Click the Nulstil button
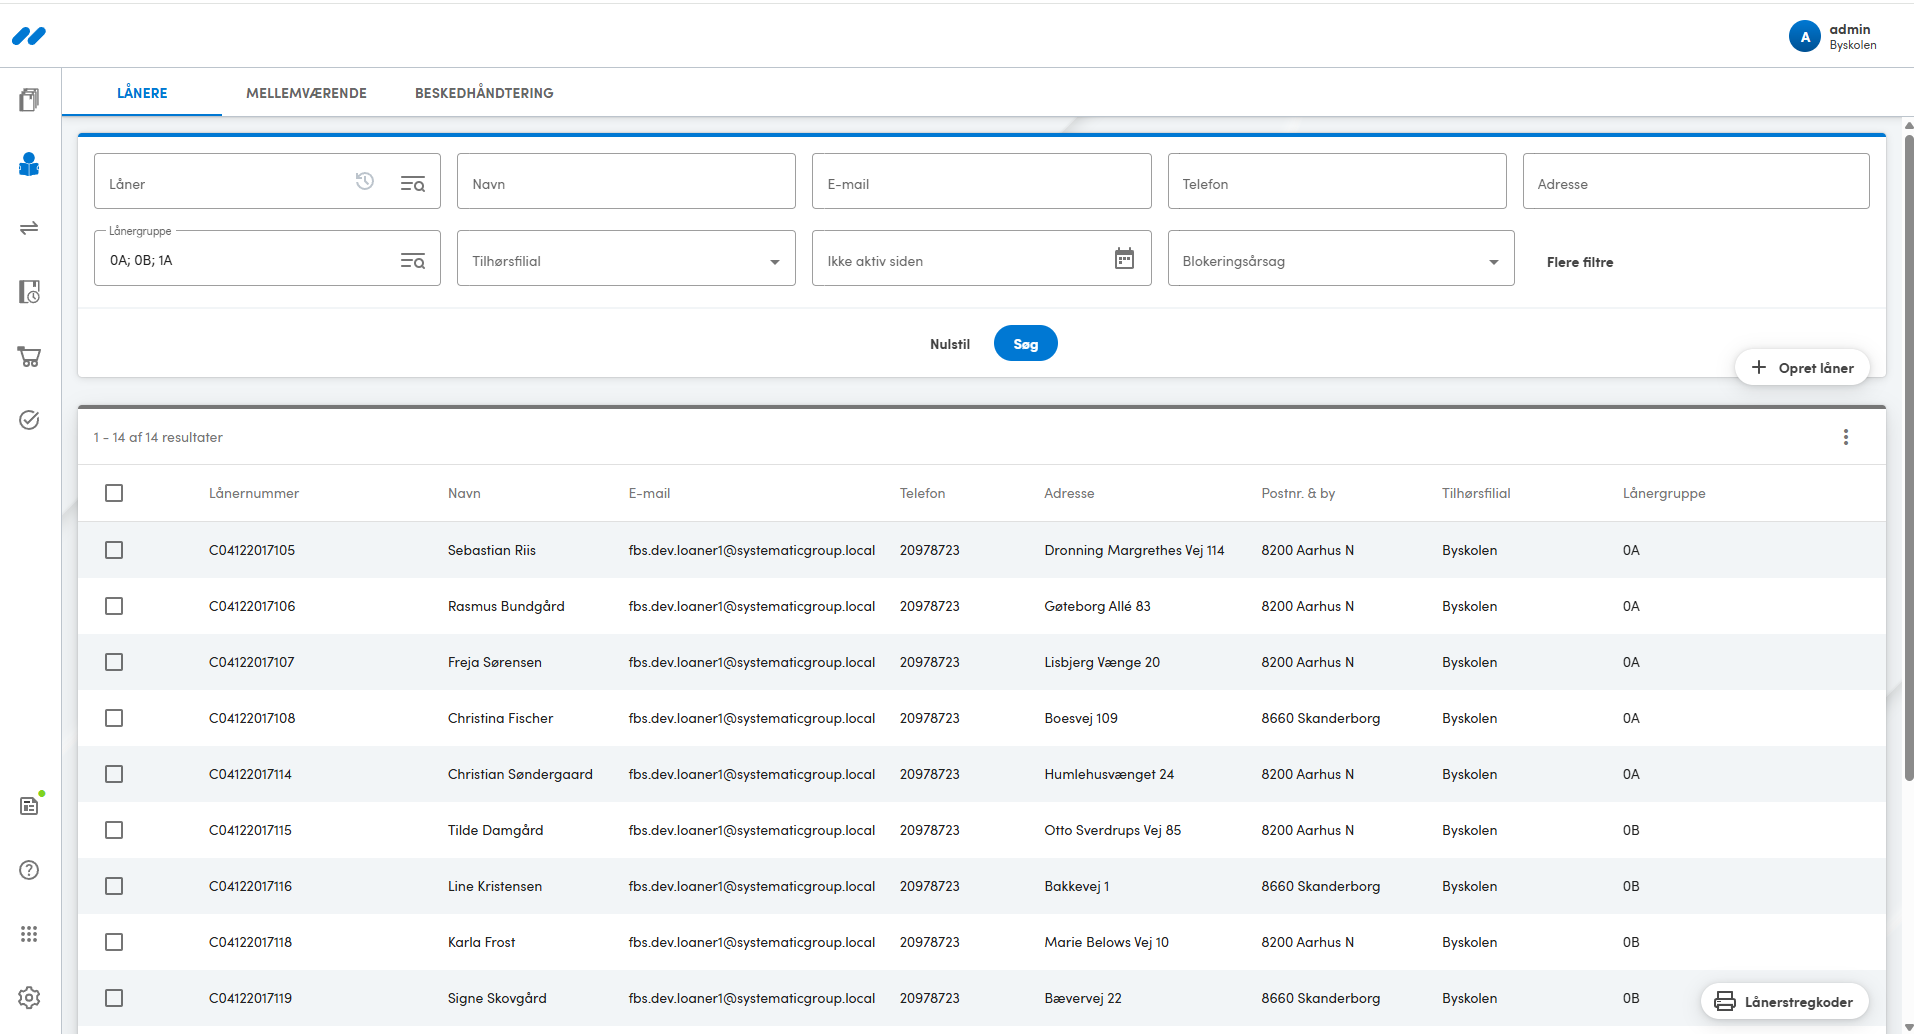 [x=950, y=344]
